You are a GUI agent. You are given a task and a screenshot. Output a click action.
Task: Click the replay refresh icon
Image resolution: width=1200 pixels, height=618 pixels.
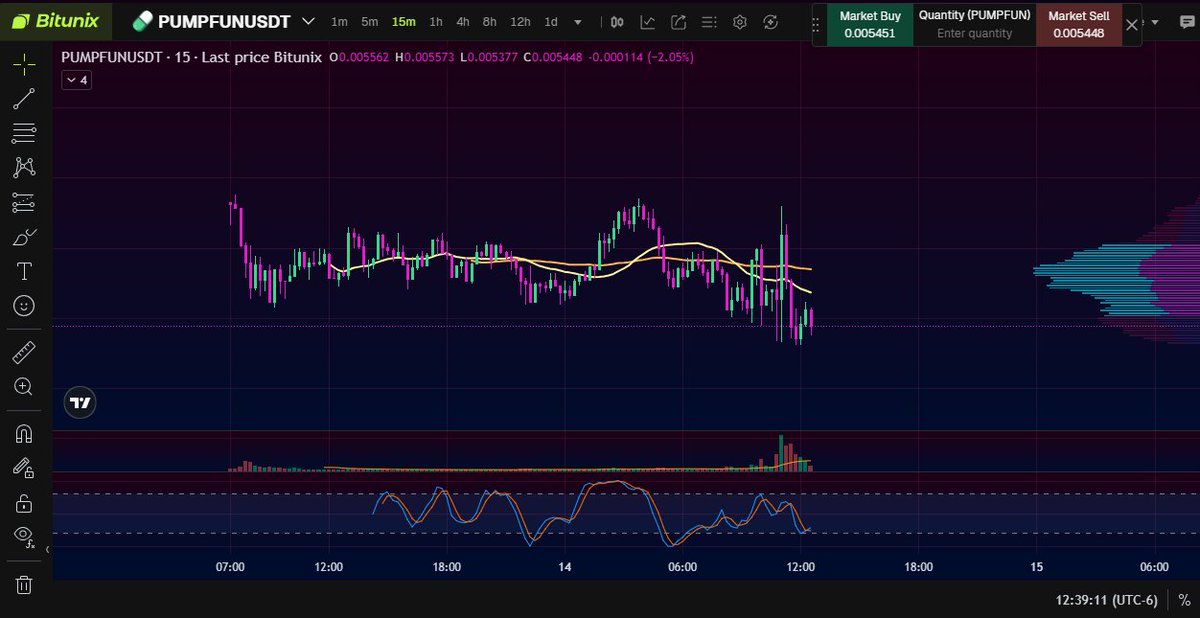coord(771,22)
